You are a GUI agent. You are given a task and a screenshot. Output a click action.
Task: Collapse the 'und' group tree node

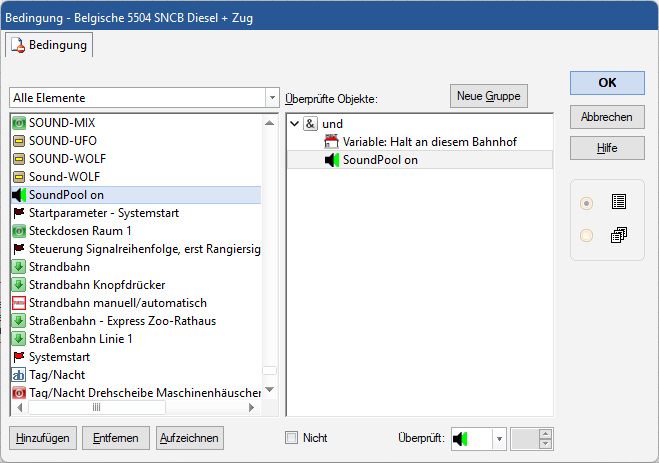click(292, 124)
